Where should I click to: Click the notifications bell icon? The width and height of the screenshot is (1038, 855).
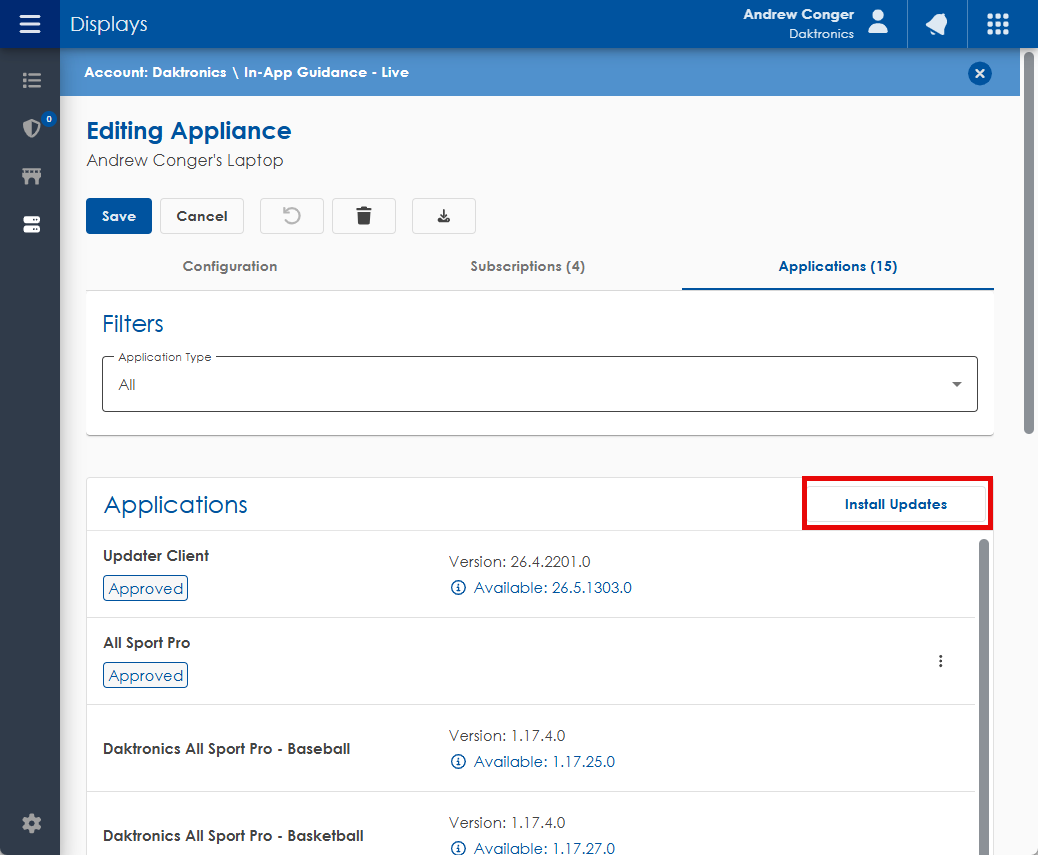pos(937,24)
